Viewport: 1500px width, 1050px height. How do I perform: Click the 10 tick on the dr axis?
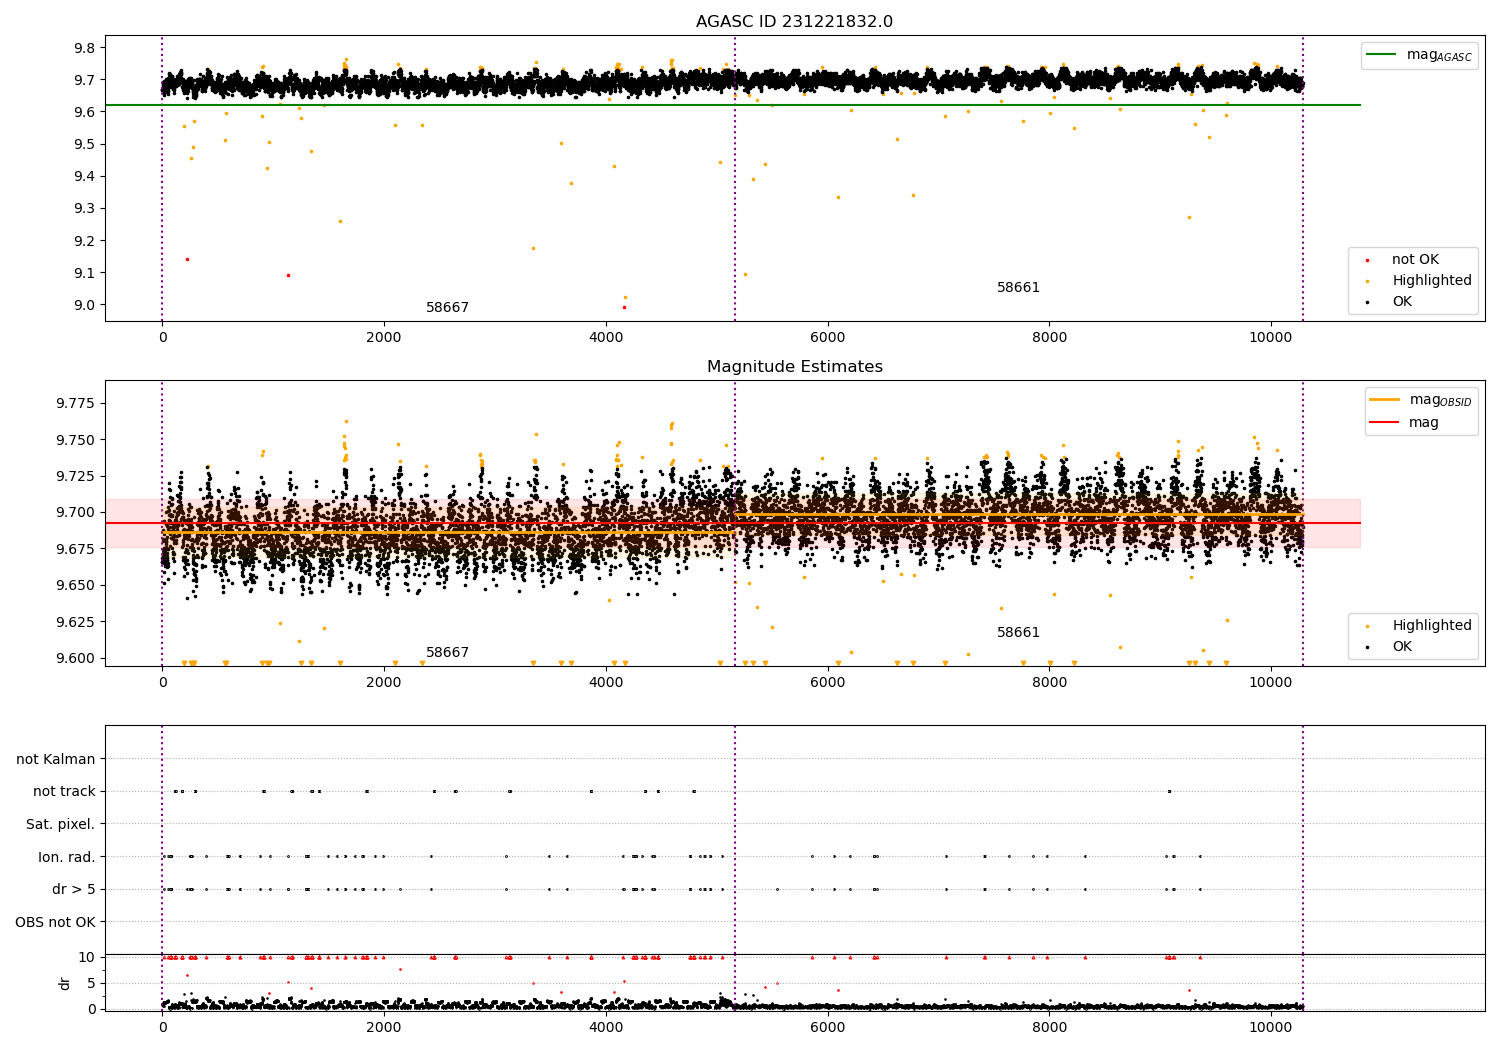tap(87, 957)
